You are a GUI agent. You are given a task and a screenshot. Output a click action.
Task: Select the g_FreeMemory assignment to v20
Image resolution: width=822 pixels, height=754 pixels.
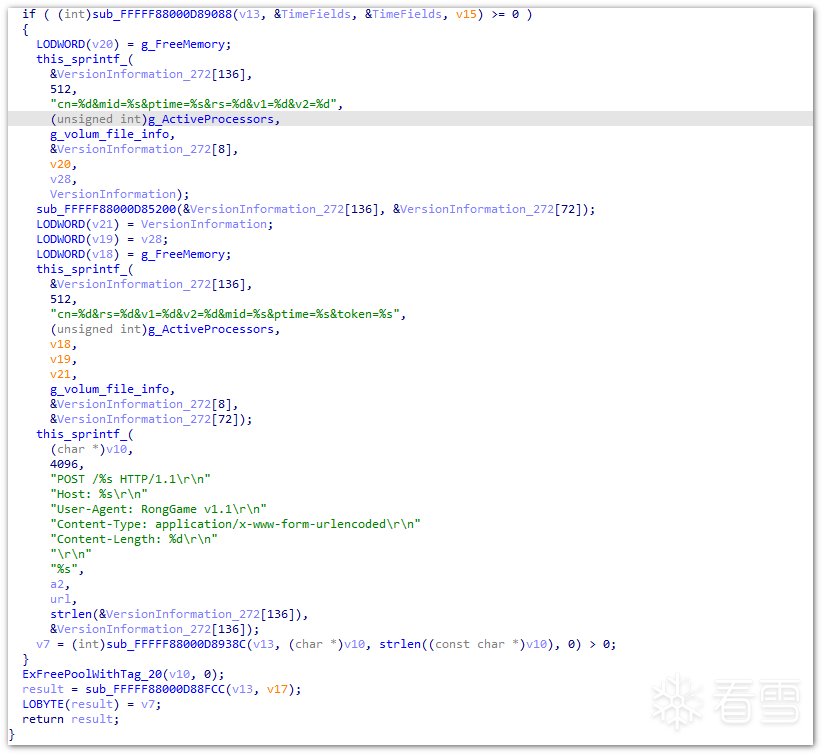tap(134, 44)
